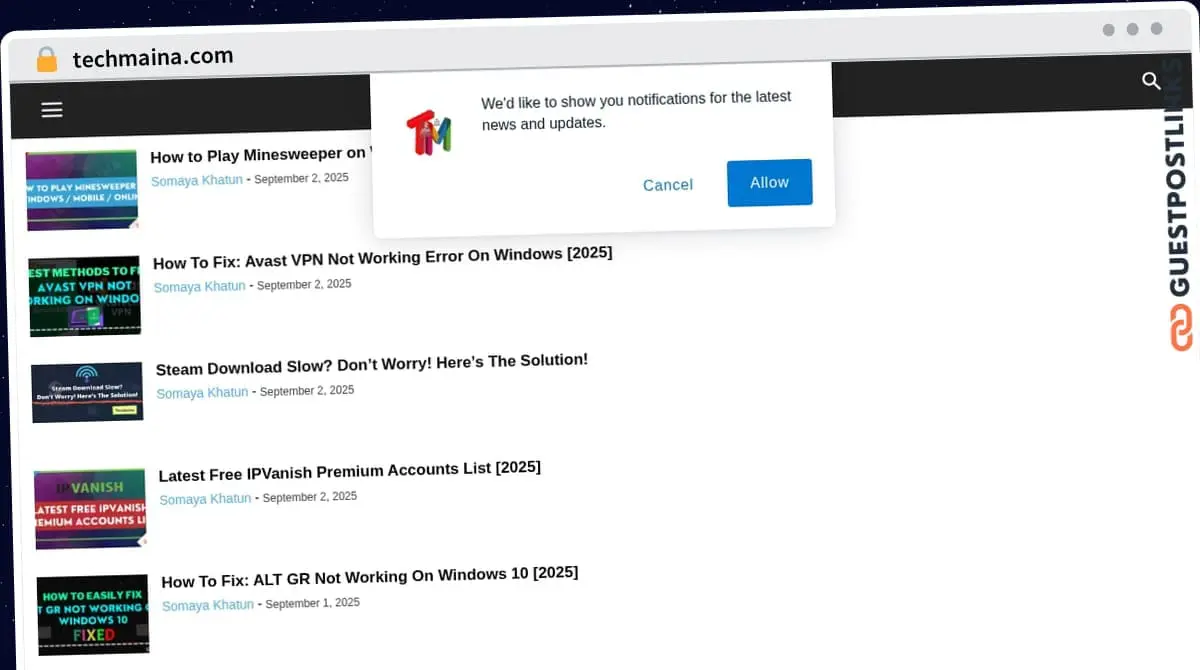This screenshot has height=670, width=1200.
Task: Click author Somaya Khatun under IPVanish article
Action: pos(205,499)
